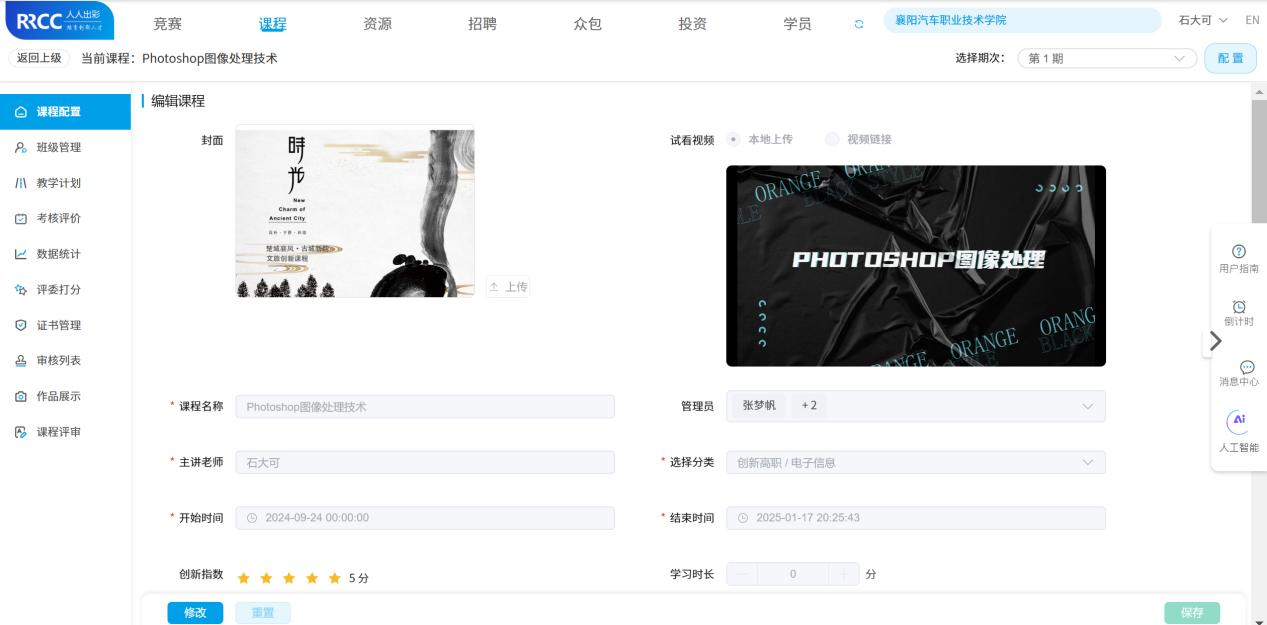The height and width of the screenshot is (625, 1267).
Task: Open 数据统计 in the sidebar
Action: click(x=59, y=254)
